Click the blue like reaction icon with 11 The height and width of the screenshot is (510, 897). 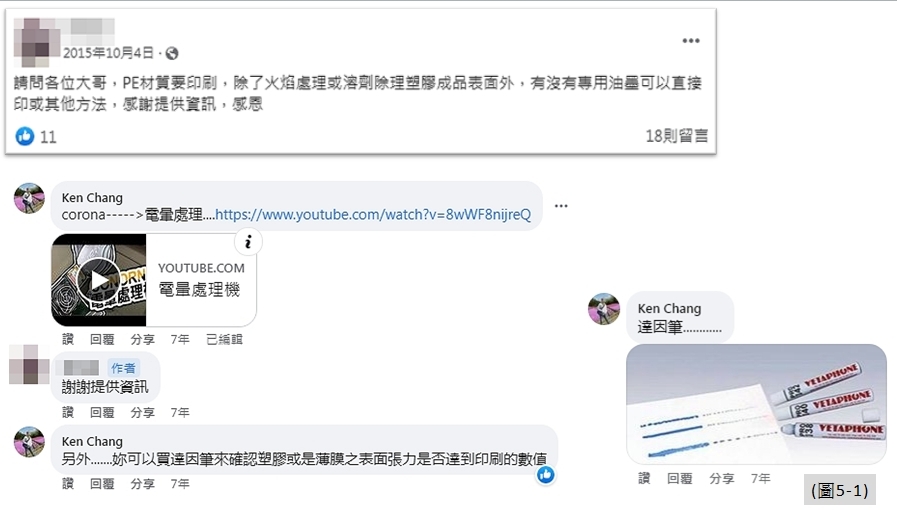(25, 136)
